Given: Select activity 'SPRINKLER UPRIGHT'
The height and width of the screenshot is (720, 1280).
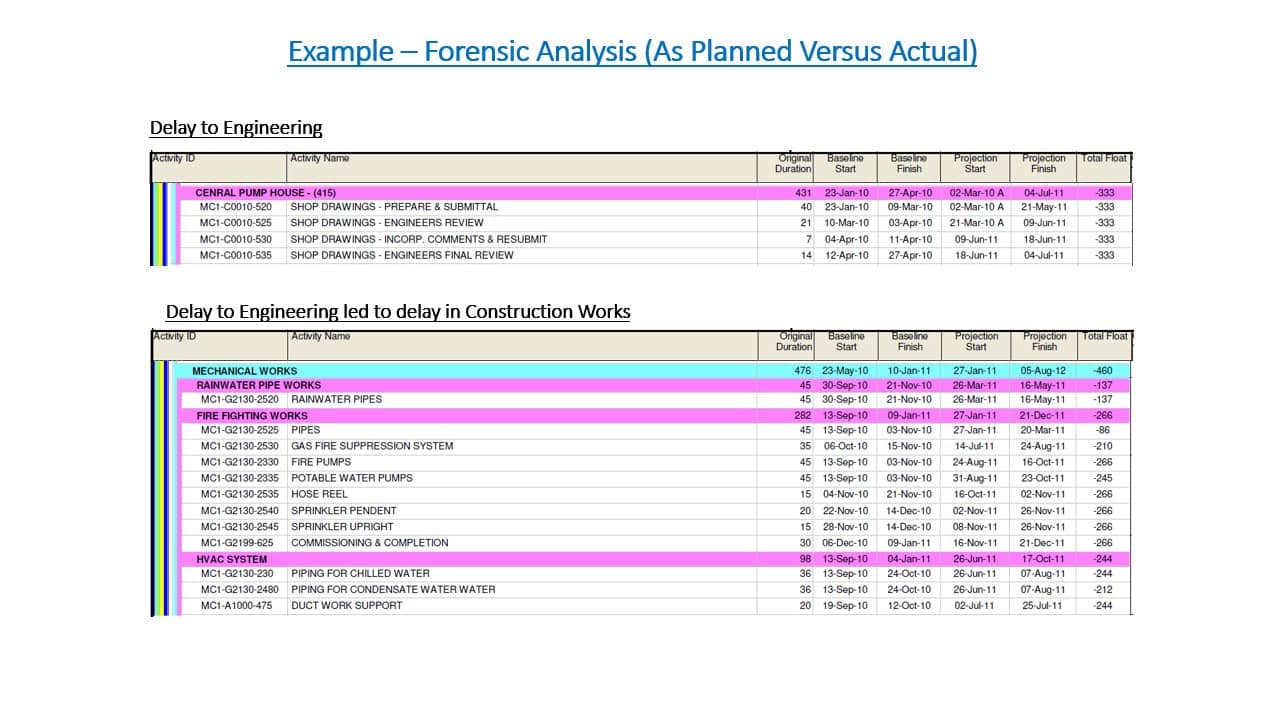Looking at the screenshot, I should (342, 527).
